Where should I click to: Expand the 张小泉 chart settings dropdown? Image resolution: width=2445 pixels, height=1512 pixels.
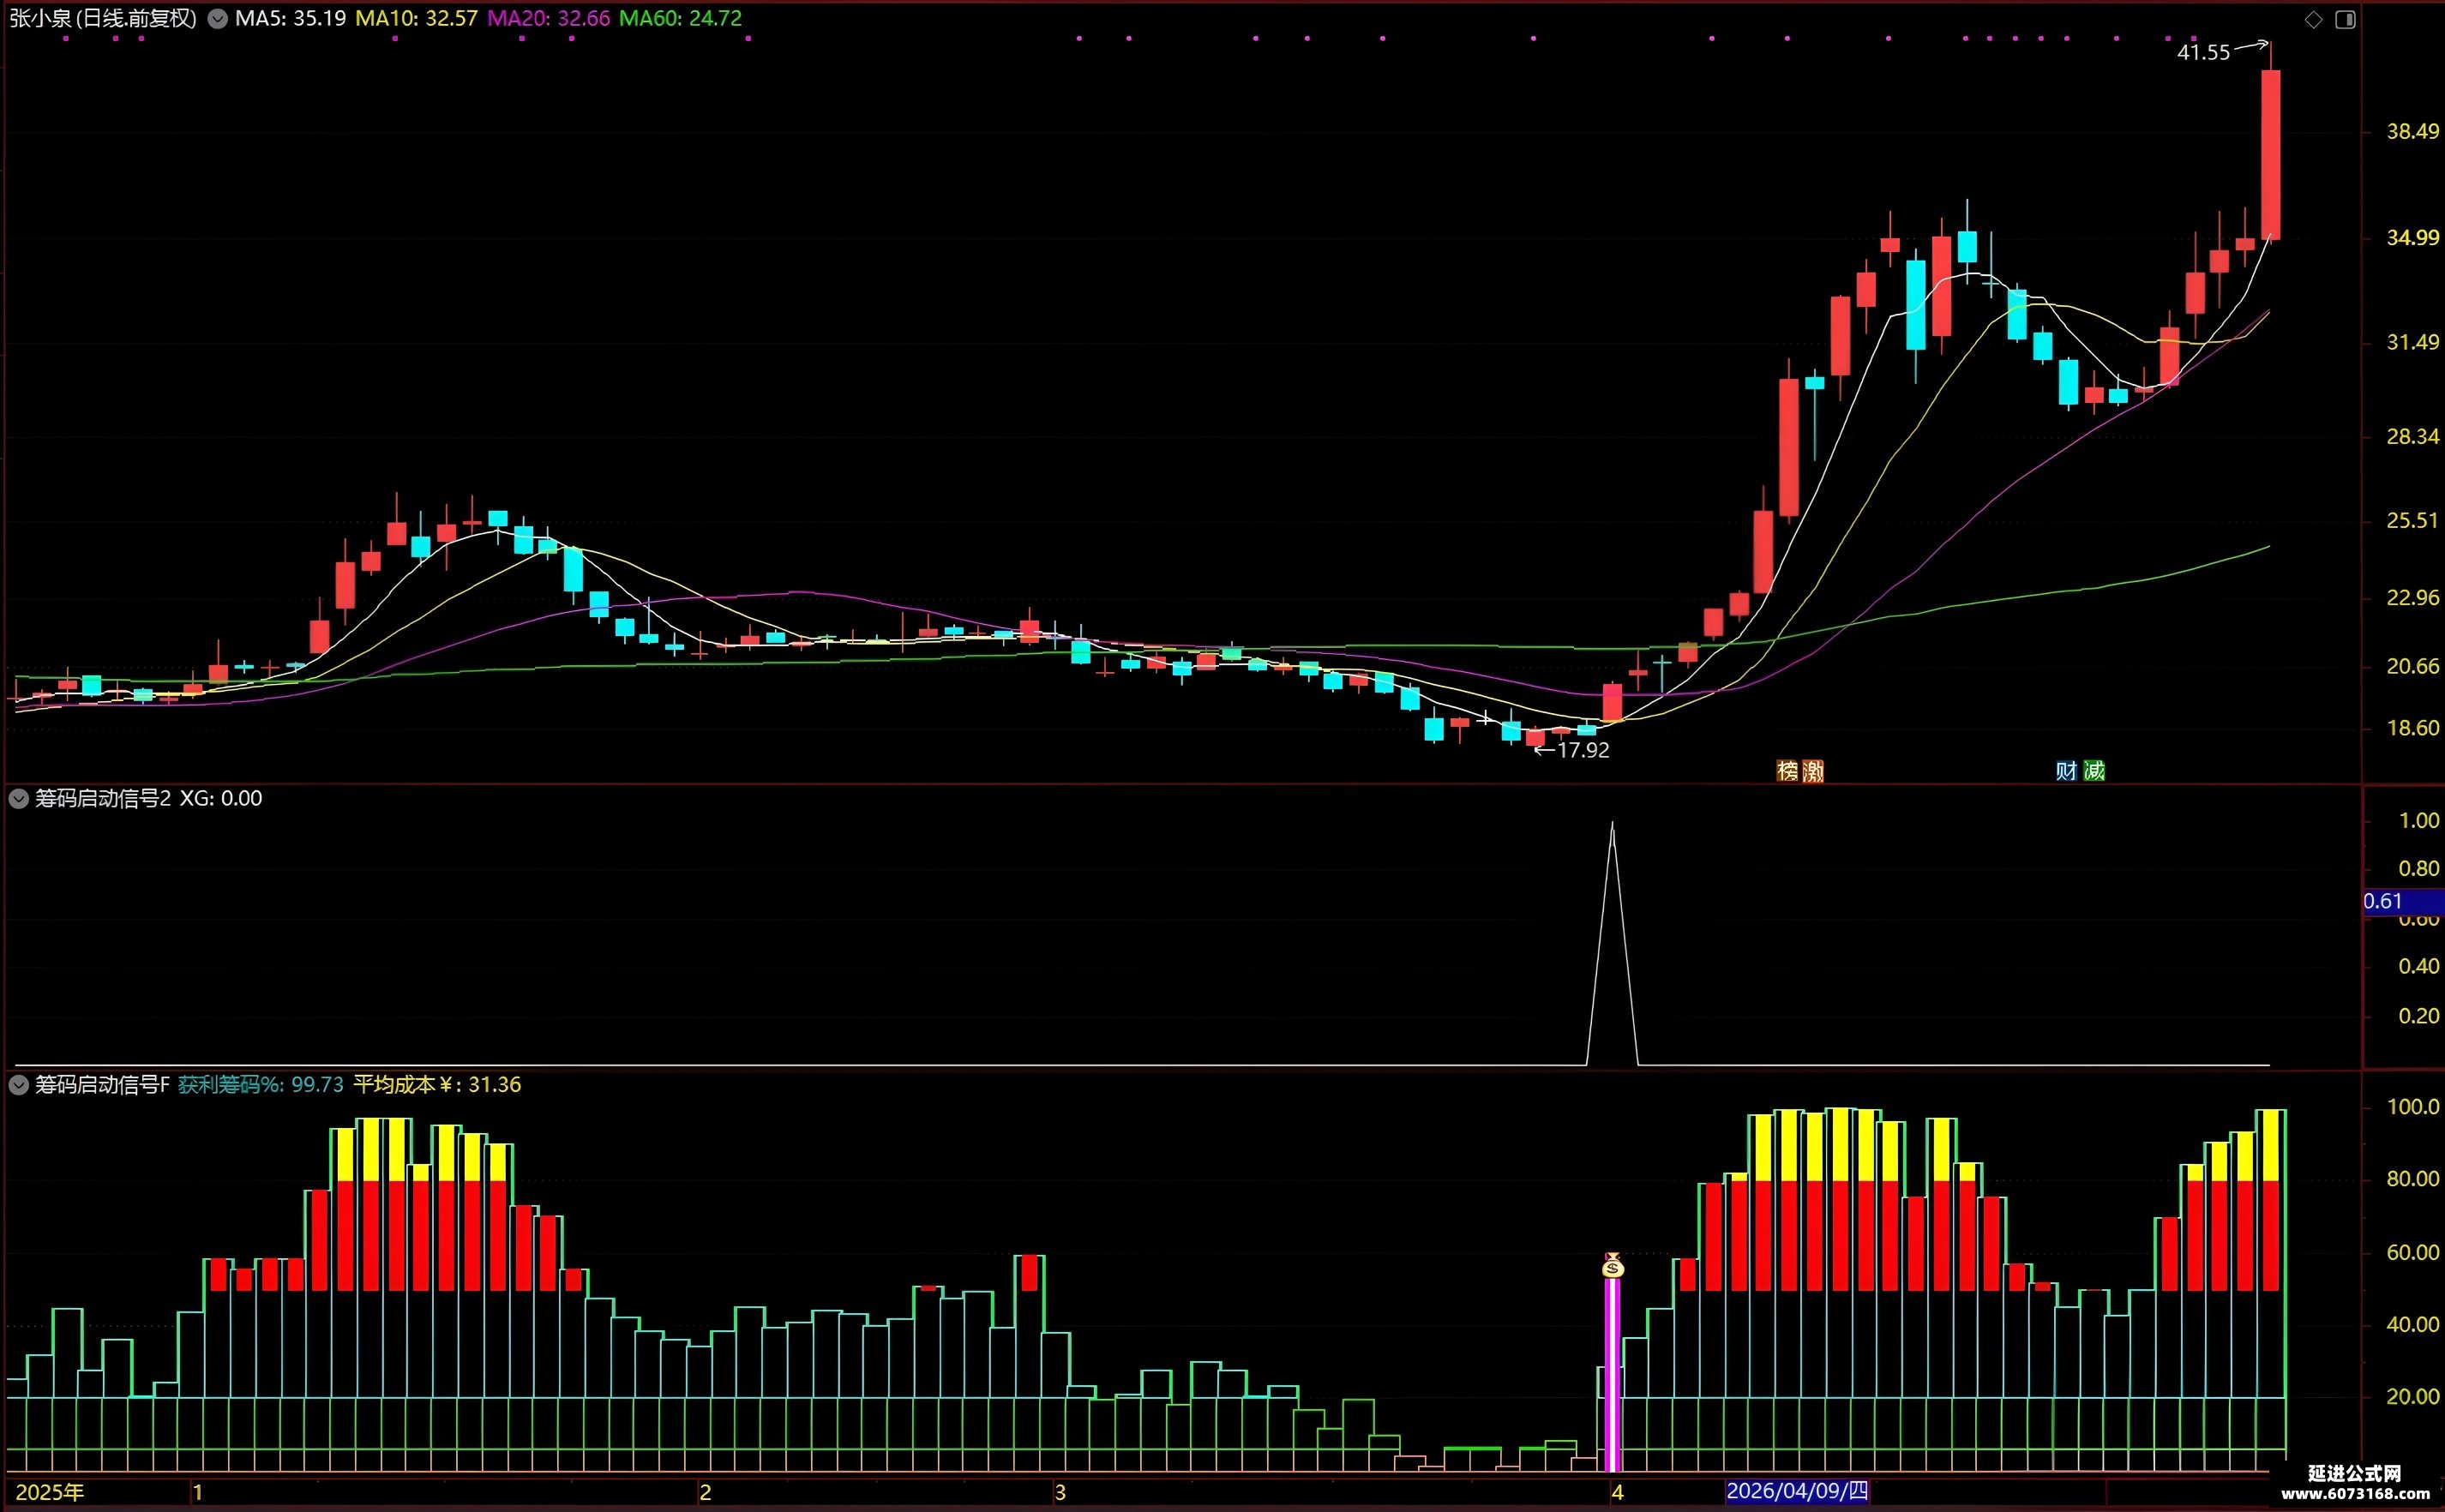click(x=217, y=19)
